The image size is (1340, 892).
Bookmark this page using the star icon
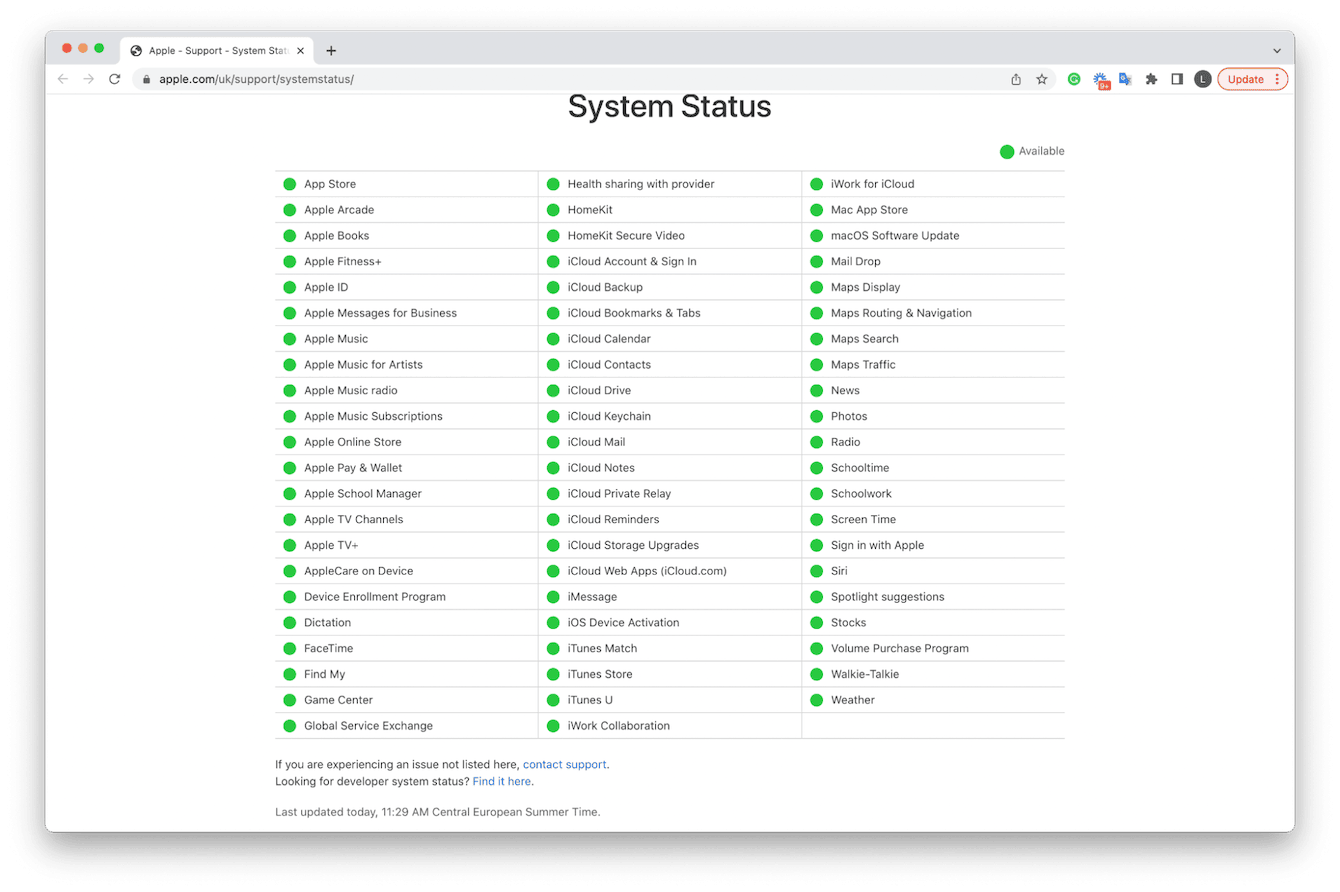(x=1041, y=78)
